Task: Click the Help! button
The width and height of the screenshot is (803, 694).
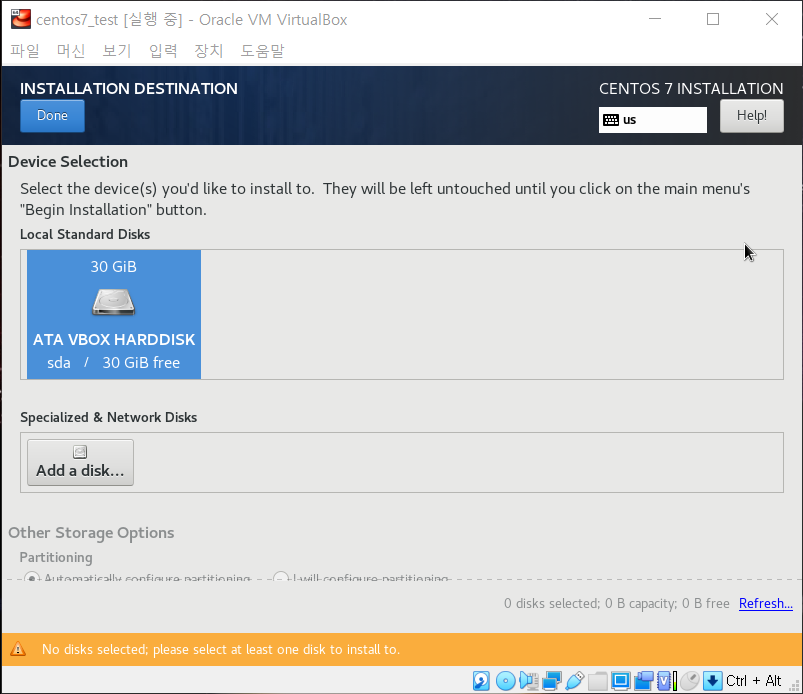Action: tap(752, 116)
